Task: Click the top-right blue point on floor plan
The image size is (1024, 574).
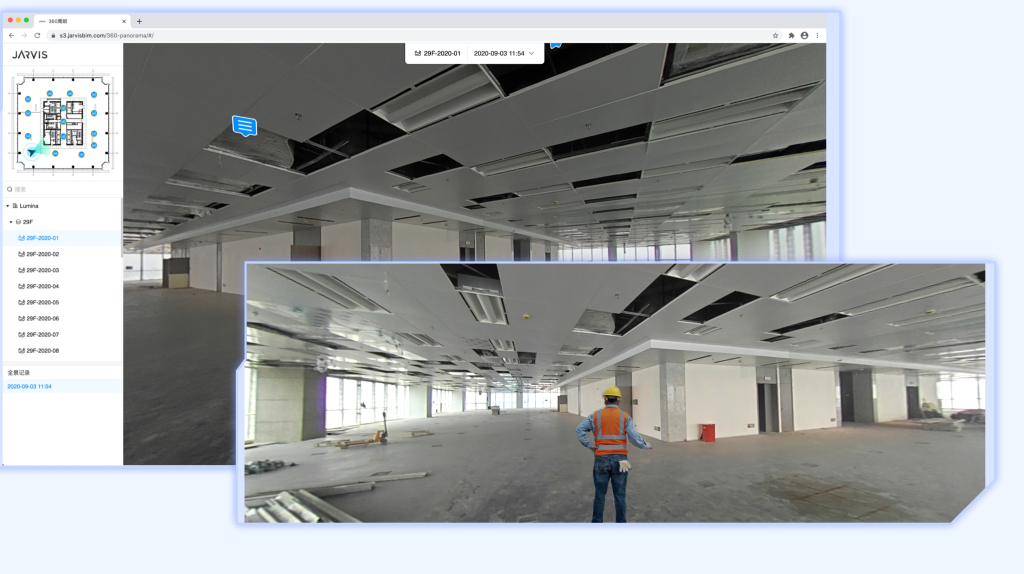Action: point(94,95)
